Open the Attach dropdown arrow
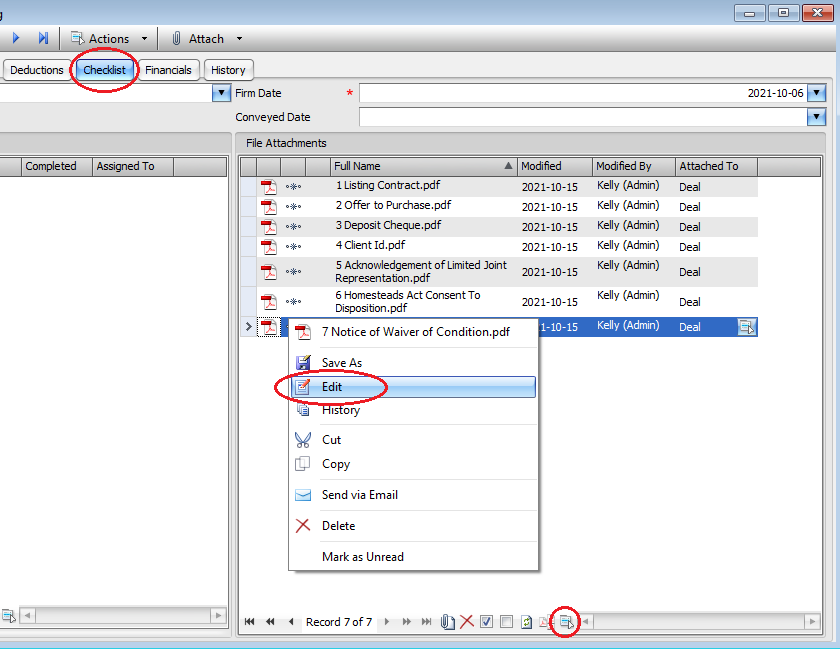 point(238,38)
